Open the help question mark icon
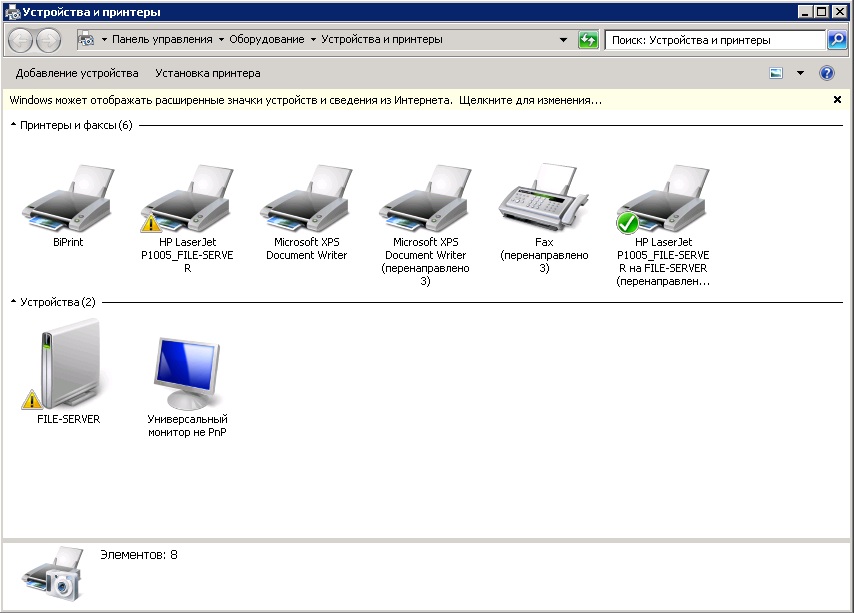 [x=827, y=73]
